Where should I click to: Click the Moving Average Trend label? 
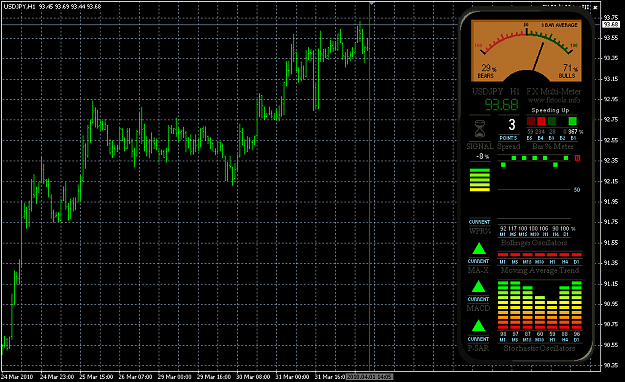tap(540, 270)
